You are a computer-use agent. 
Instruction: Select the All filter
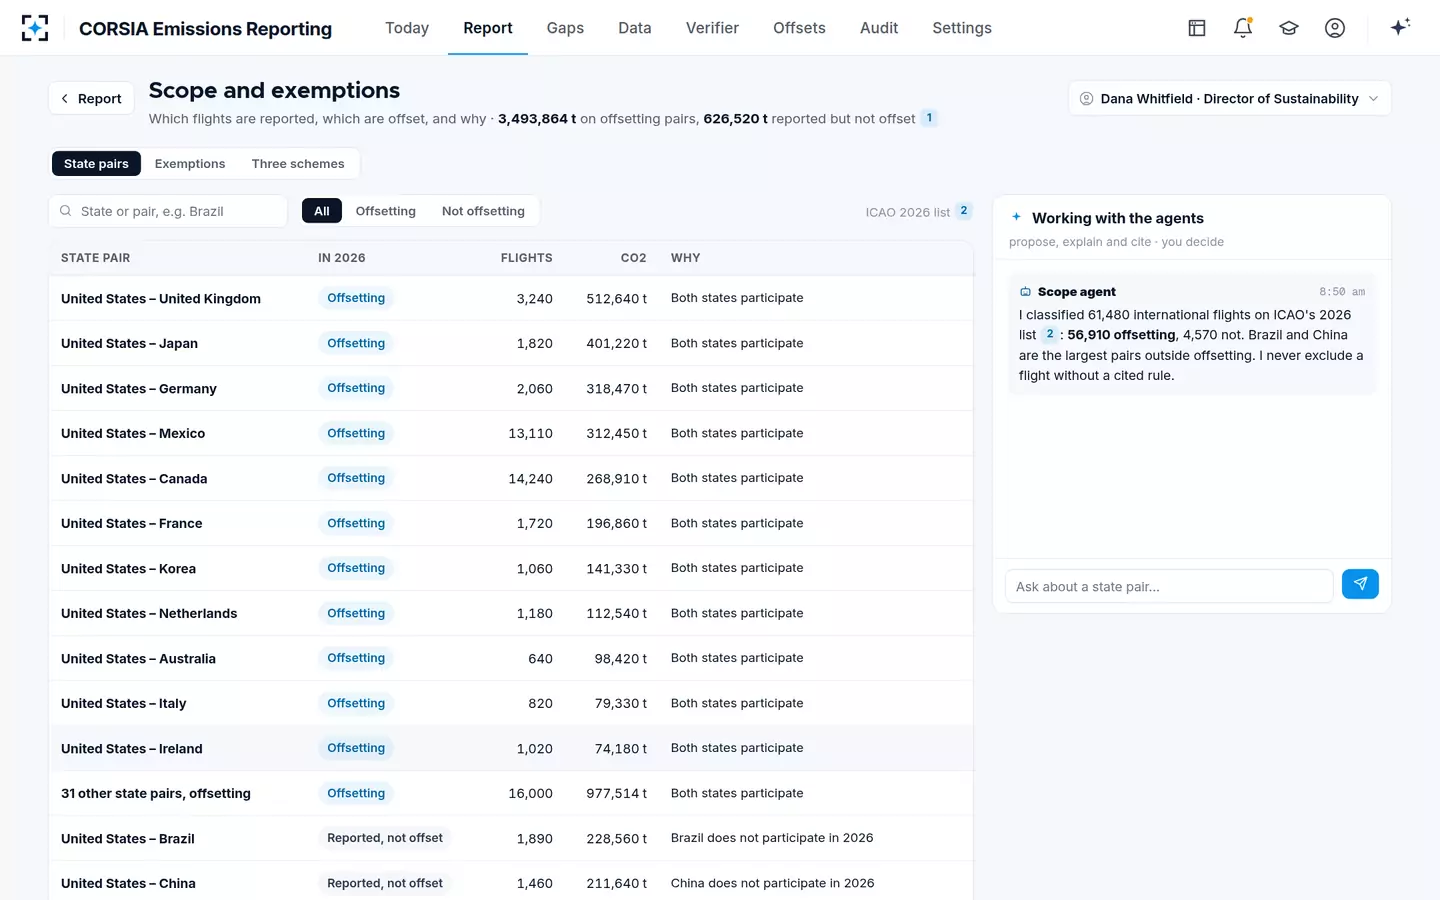pyautogui.click(x=322, y=211)
